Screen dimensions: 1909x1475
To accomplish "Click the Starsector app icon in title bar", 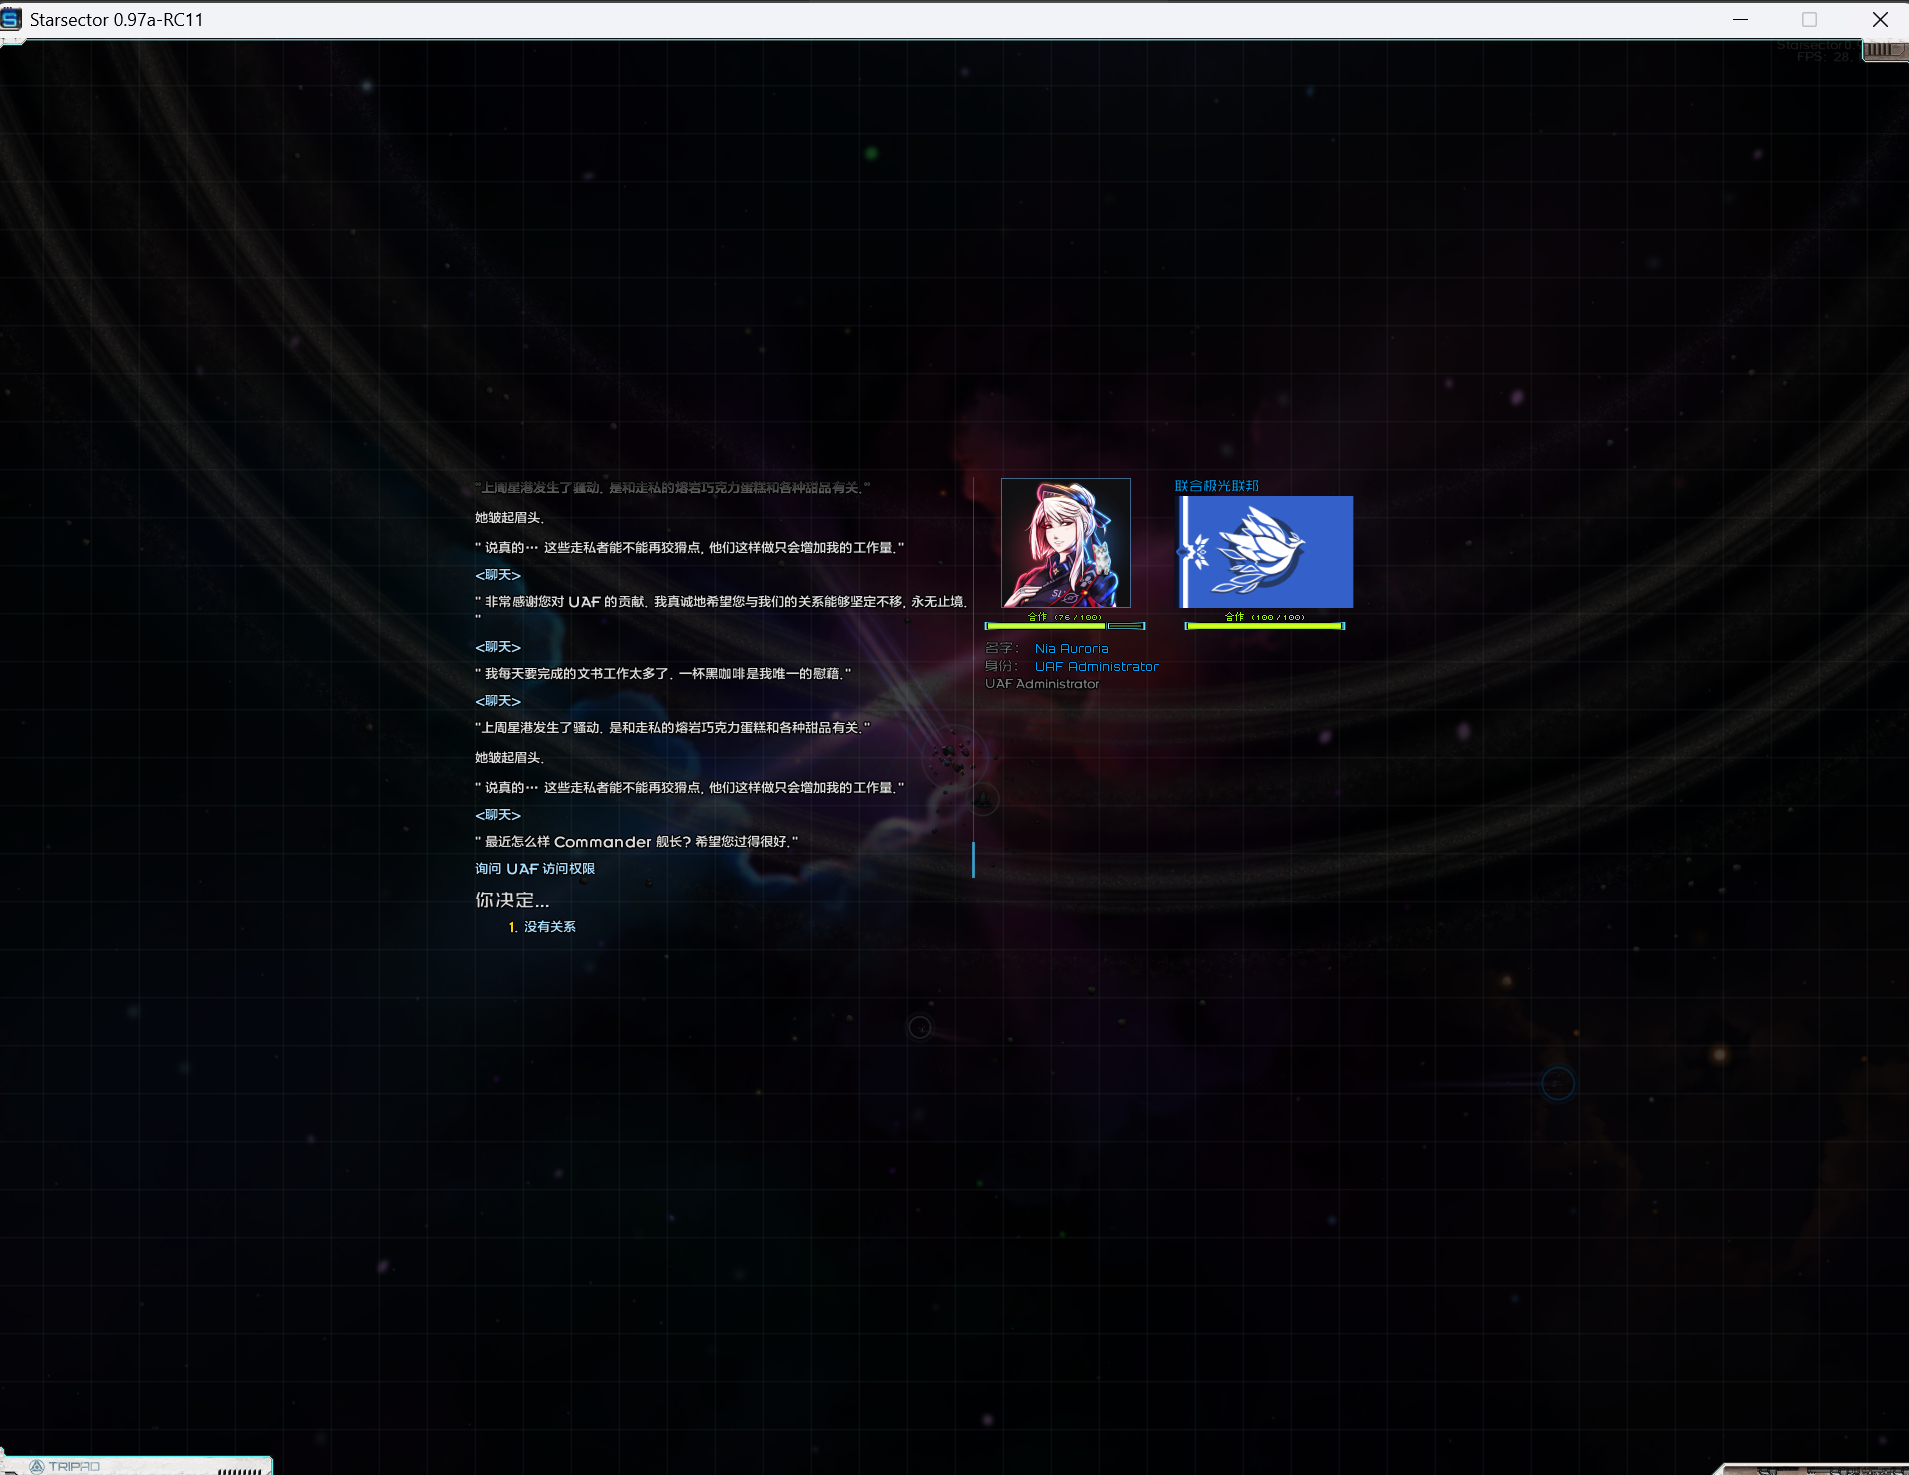I will point(11,19).
